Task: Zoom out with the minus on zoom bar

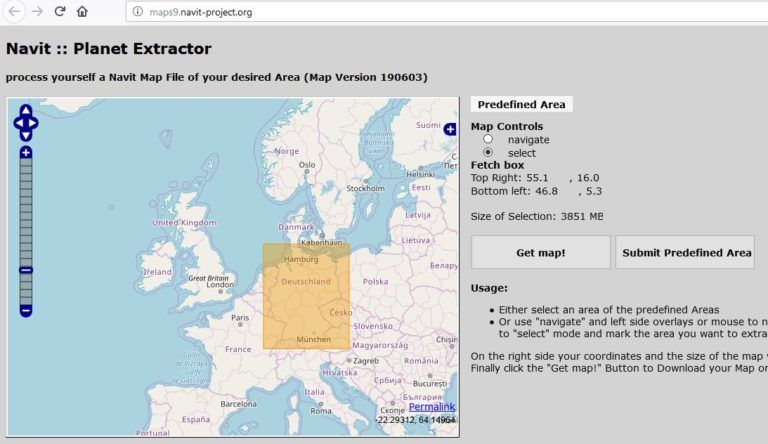Action: [26, 311]
